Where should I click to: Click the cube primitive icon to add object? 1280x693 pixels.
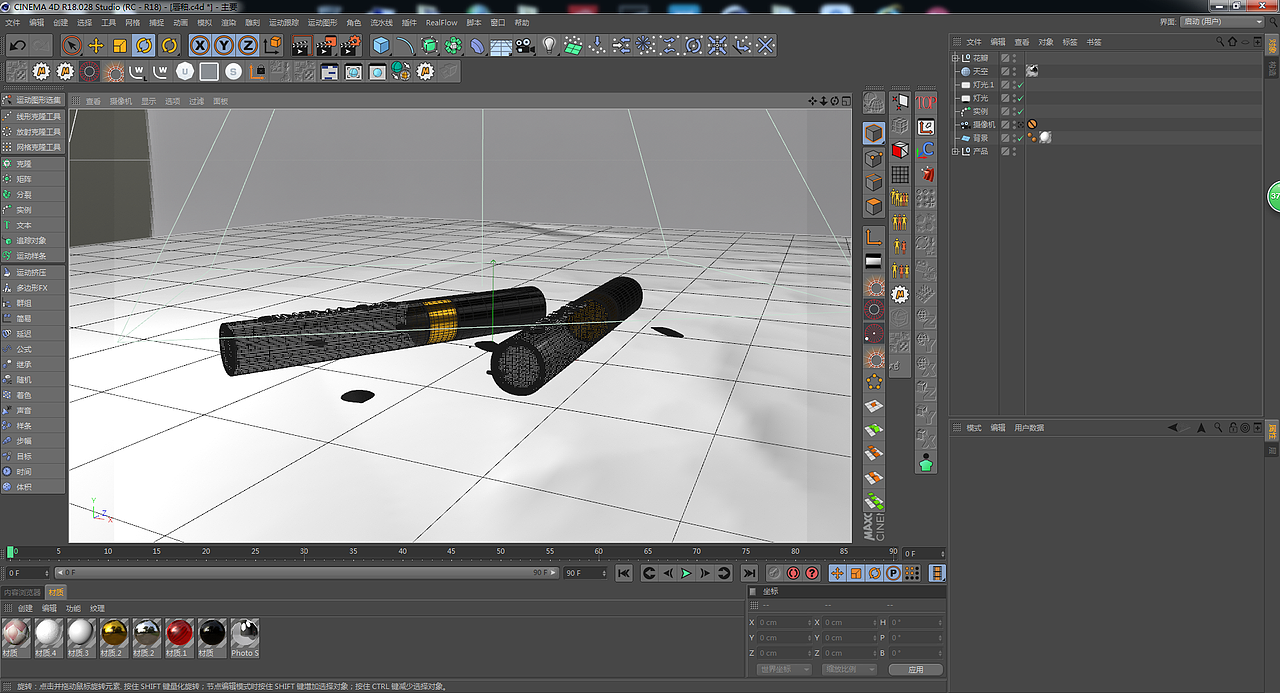[382, 45]
